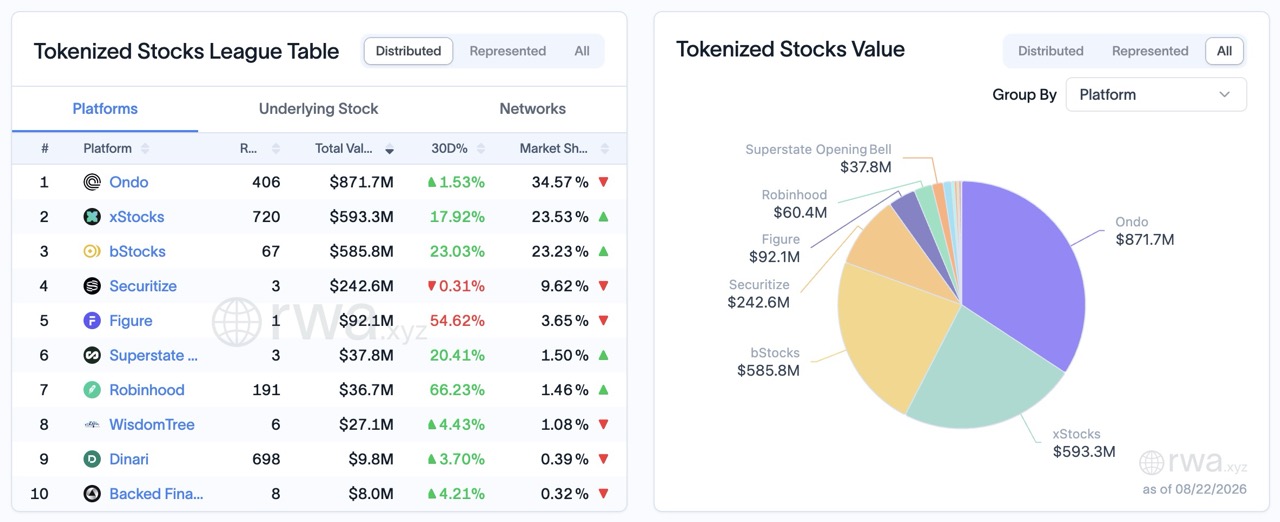1280x522 pixels.
Task: Click the Robinhood $60.4M pie label
Action: (x=794, y=204)
